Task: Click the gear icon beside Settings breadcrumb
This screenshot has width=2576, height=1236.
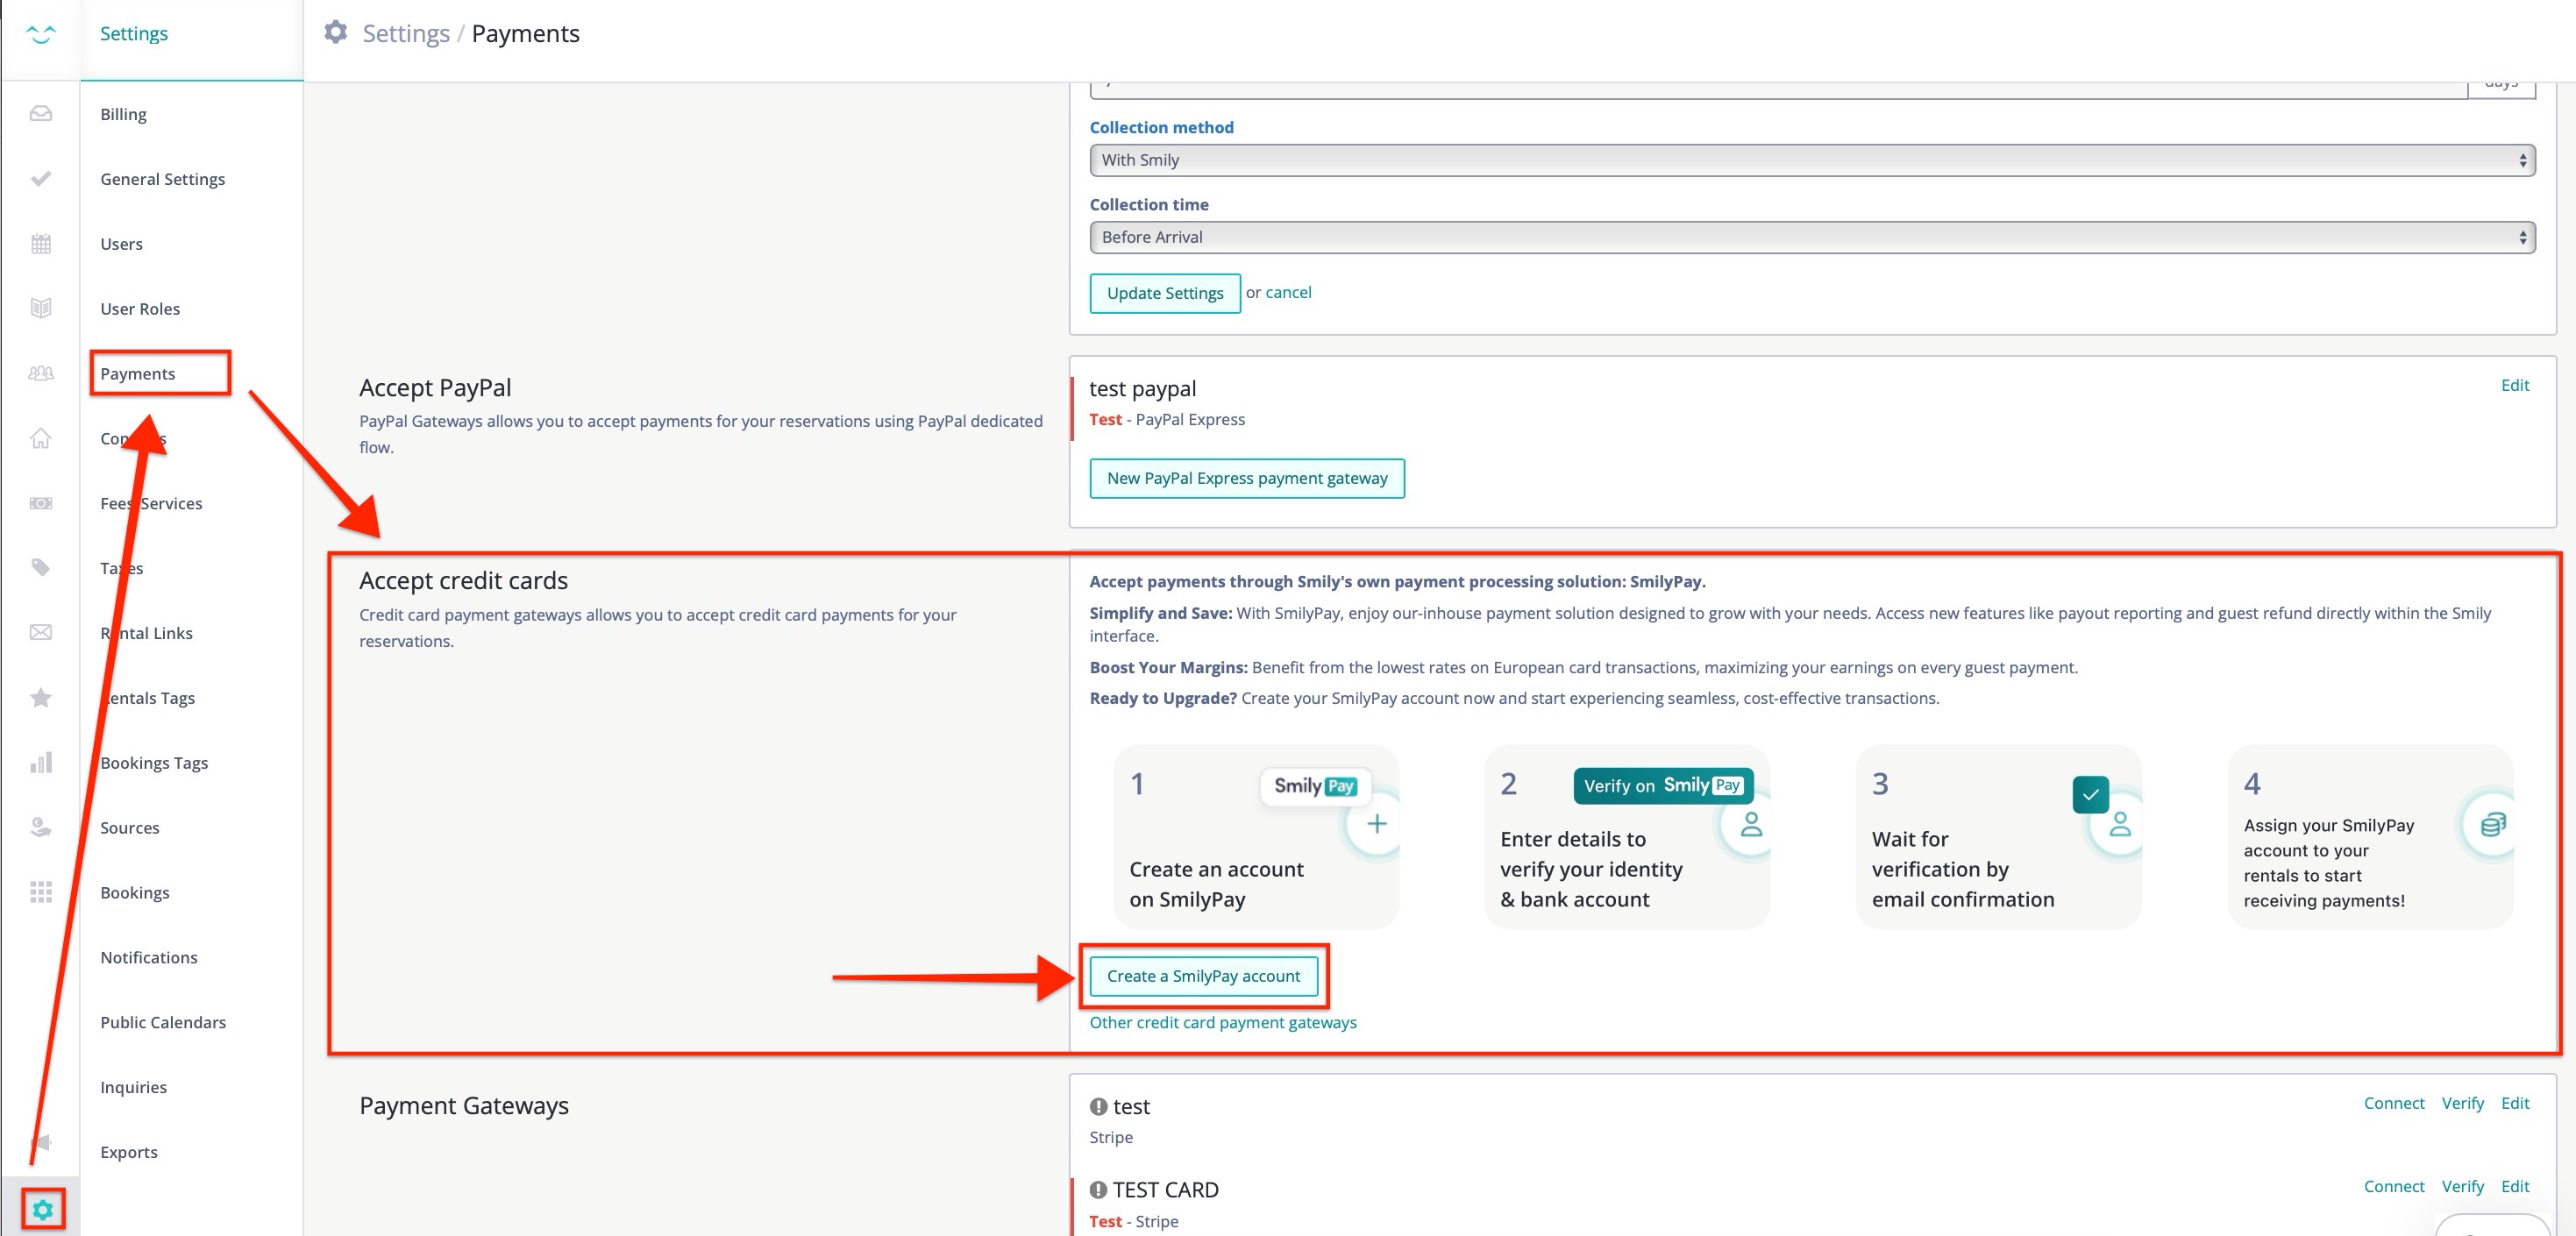Action: pyautogui.click(x=336, y=32)
